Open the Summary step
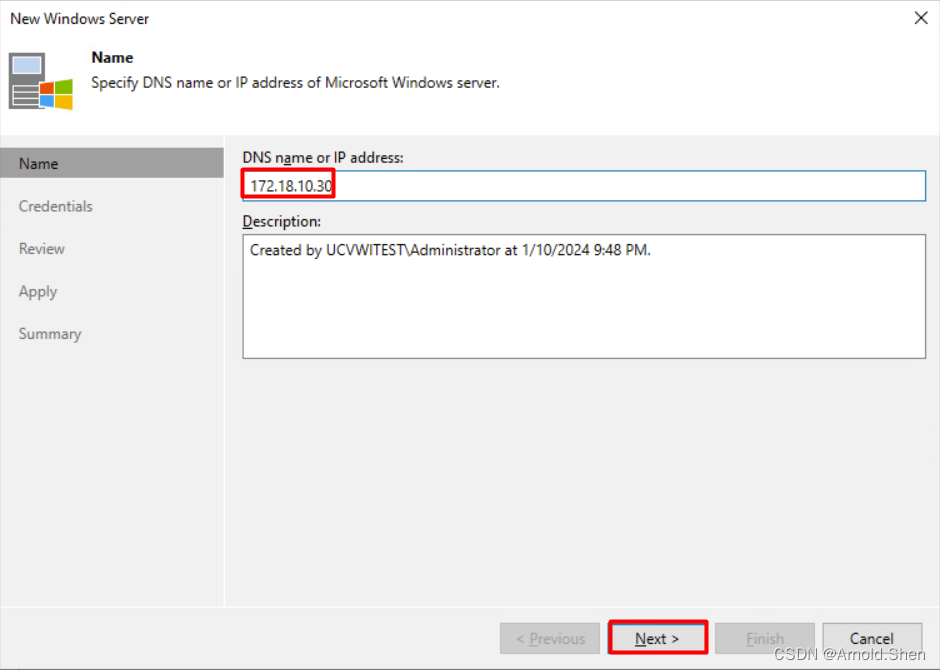Image resolution: width=940 pixels, height=670 pixels. pos(50,334)
